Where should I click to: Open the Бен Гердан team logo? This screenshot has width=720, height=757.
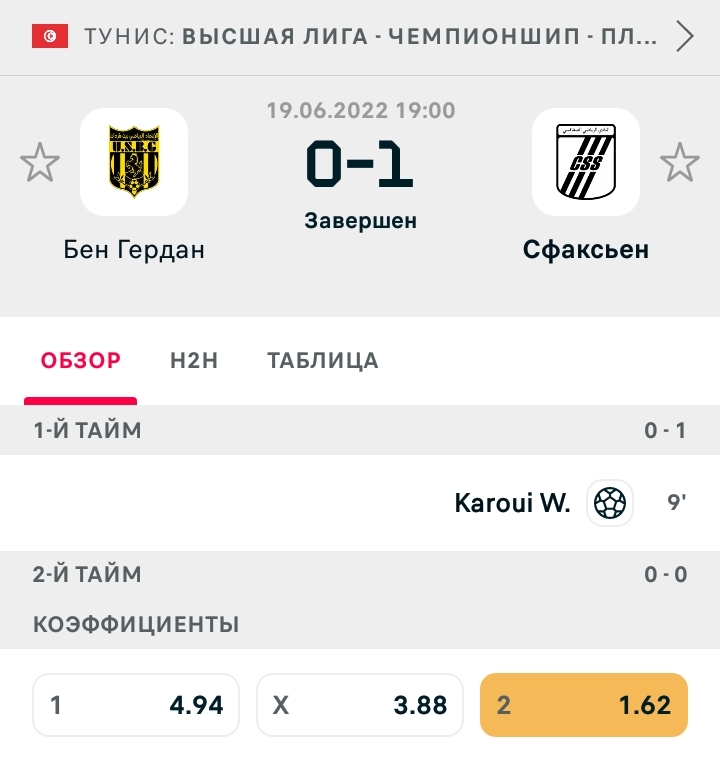click(x=134, y=162)
